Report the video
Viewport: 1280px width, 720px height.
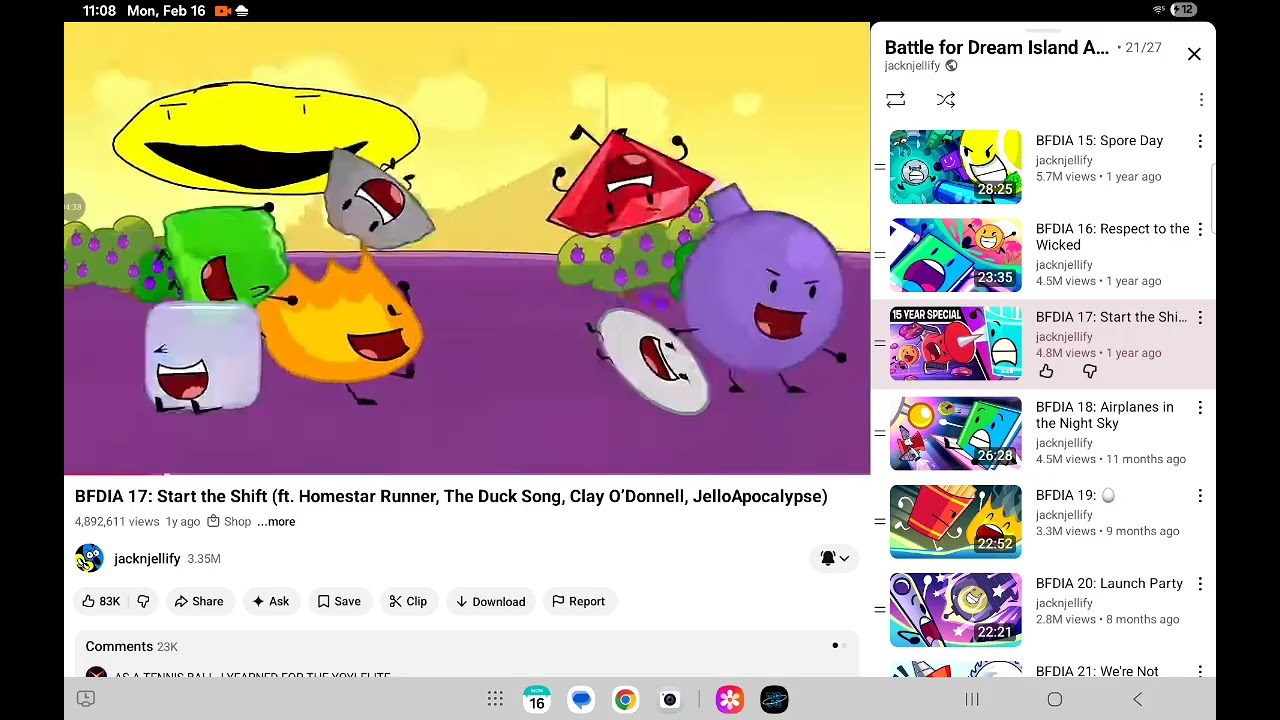point(579,601)
